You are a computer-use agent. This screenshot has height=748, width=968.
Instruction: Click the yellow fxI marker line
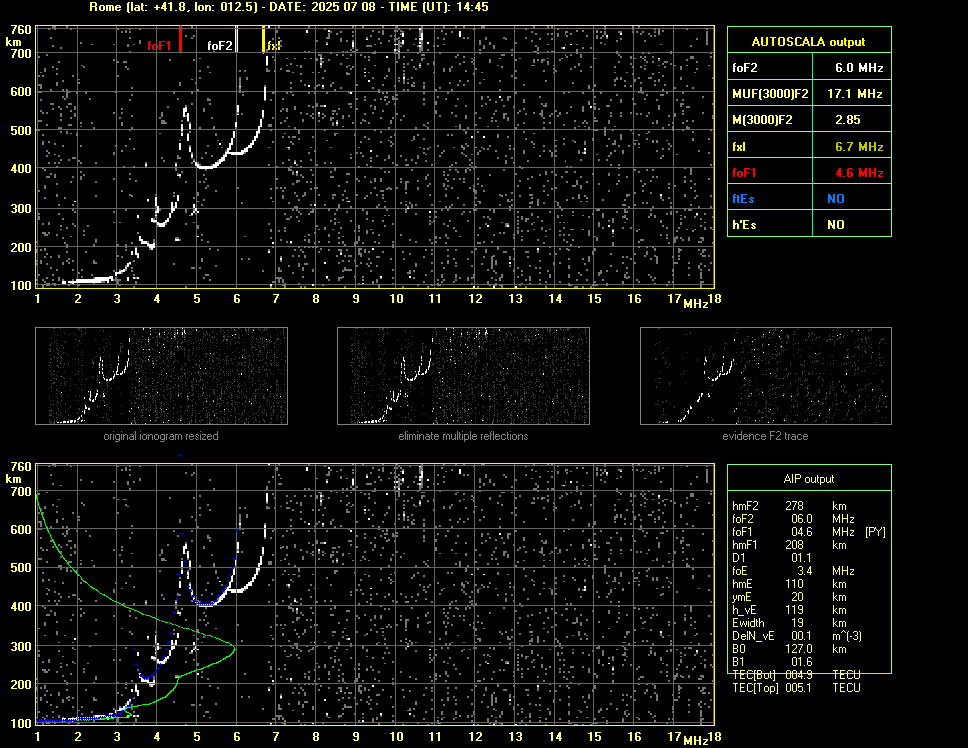coord(264,39)
